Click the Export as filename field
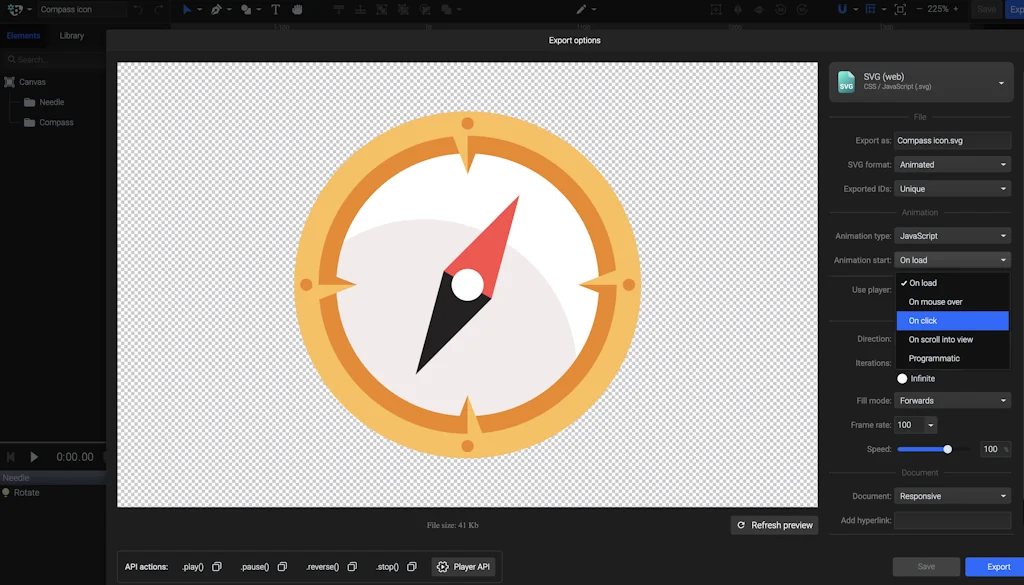 click(952, 141)
